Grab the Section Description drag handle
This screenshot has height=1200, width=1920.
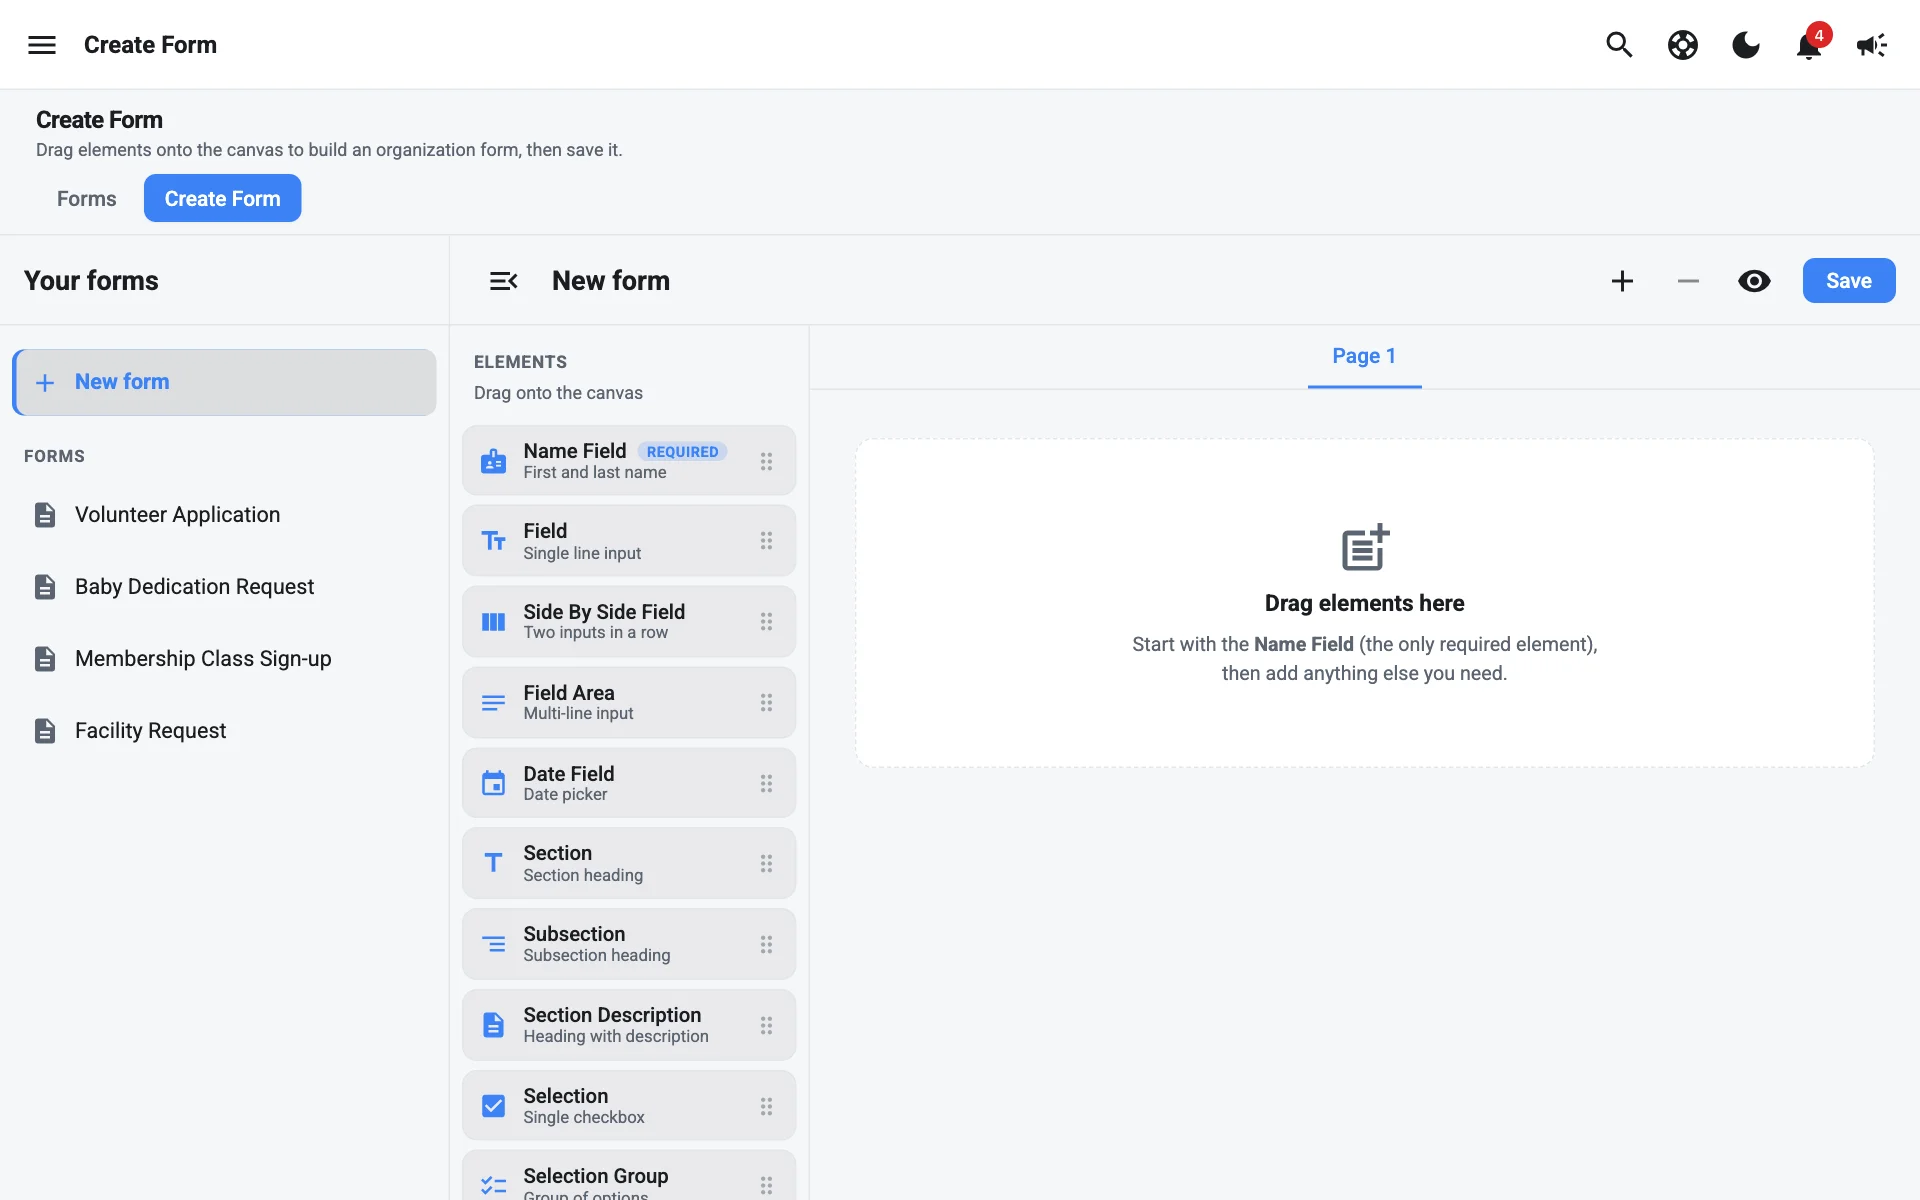(766, 1025)
